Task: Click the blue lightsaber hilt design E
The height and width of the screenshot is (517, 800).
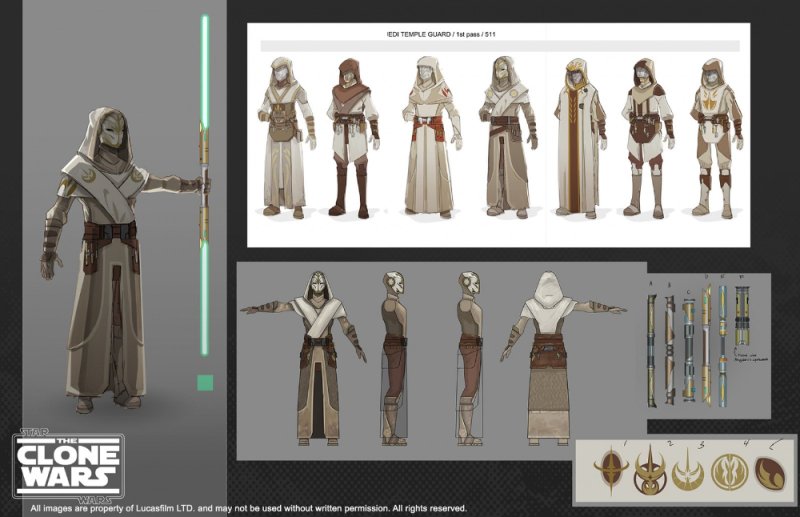Action: (x=722, y=346)
